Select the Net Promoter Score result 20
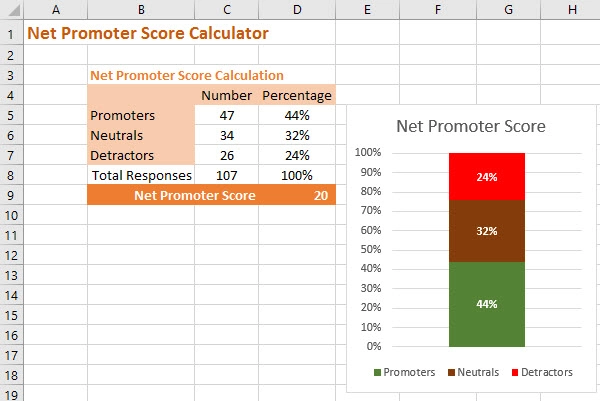The height and width of the screenshot is (401, 600). [320, 195]
